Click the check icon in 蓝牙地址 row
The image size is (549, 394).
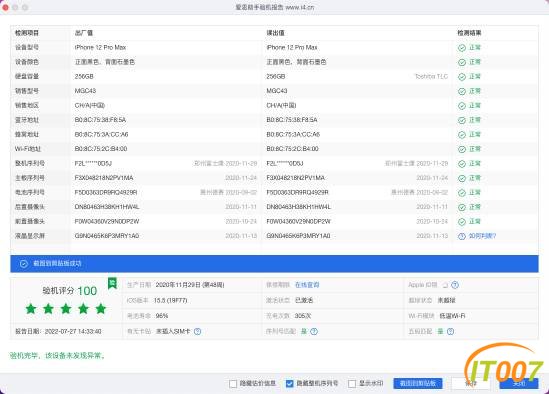click(462, 120)
